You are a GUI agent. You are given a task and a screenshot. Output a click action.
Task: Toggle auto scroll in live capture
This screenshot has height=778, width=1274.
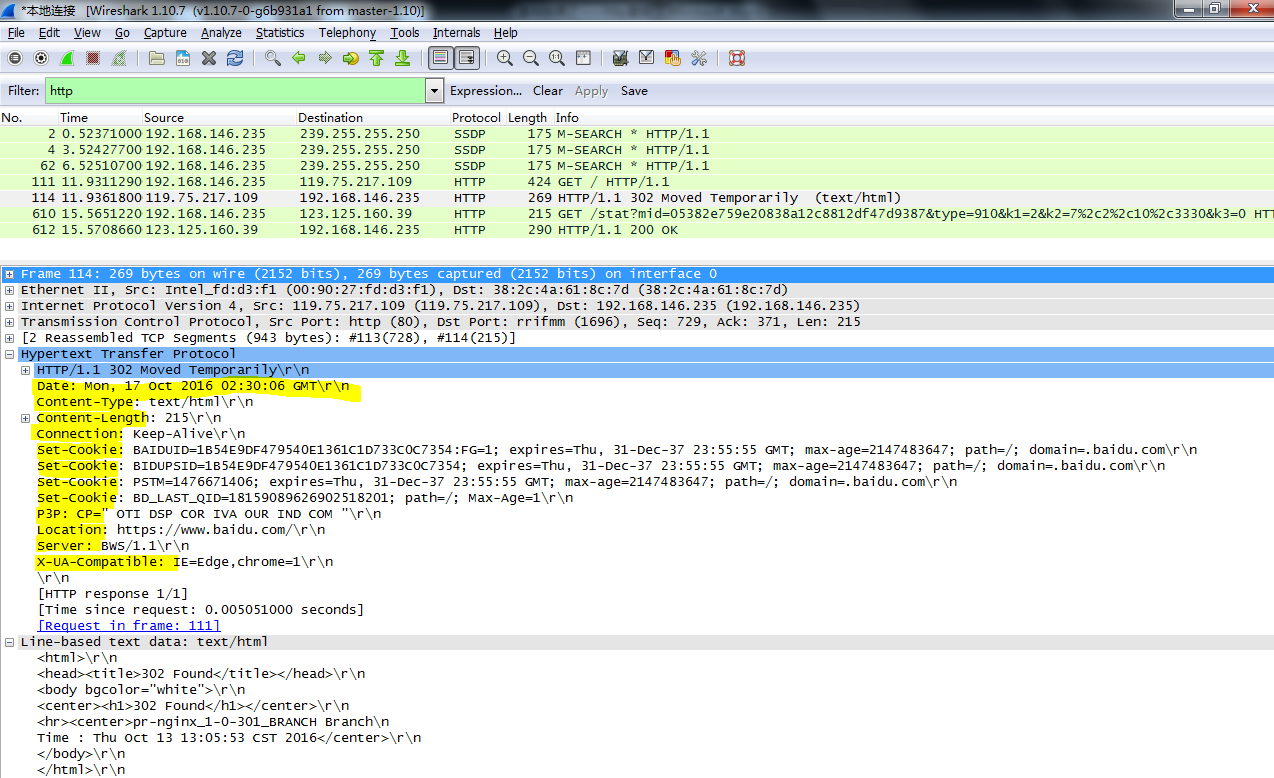(467, 58)
